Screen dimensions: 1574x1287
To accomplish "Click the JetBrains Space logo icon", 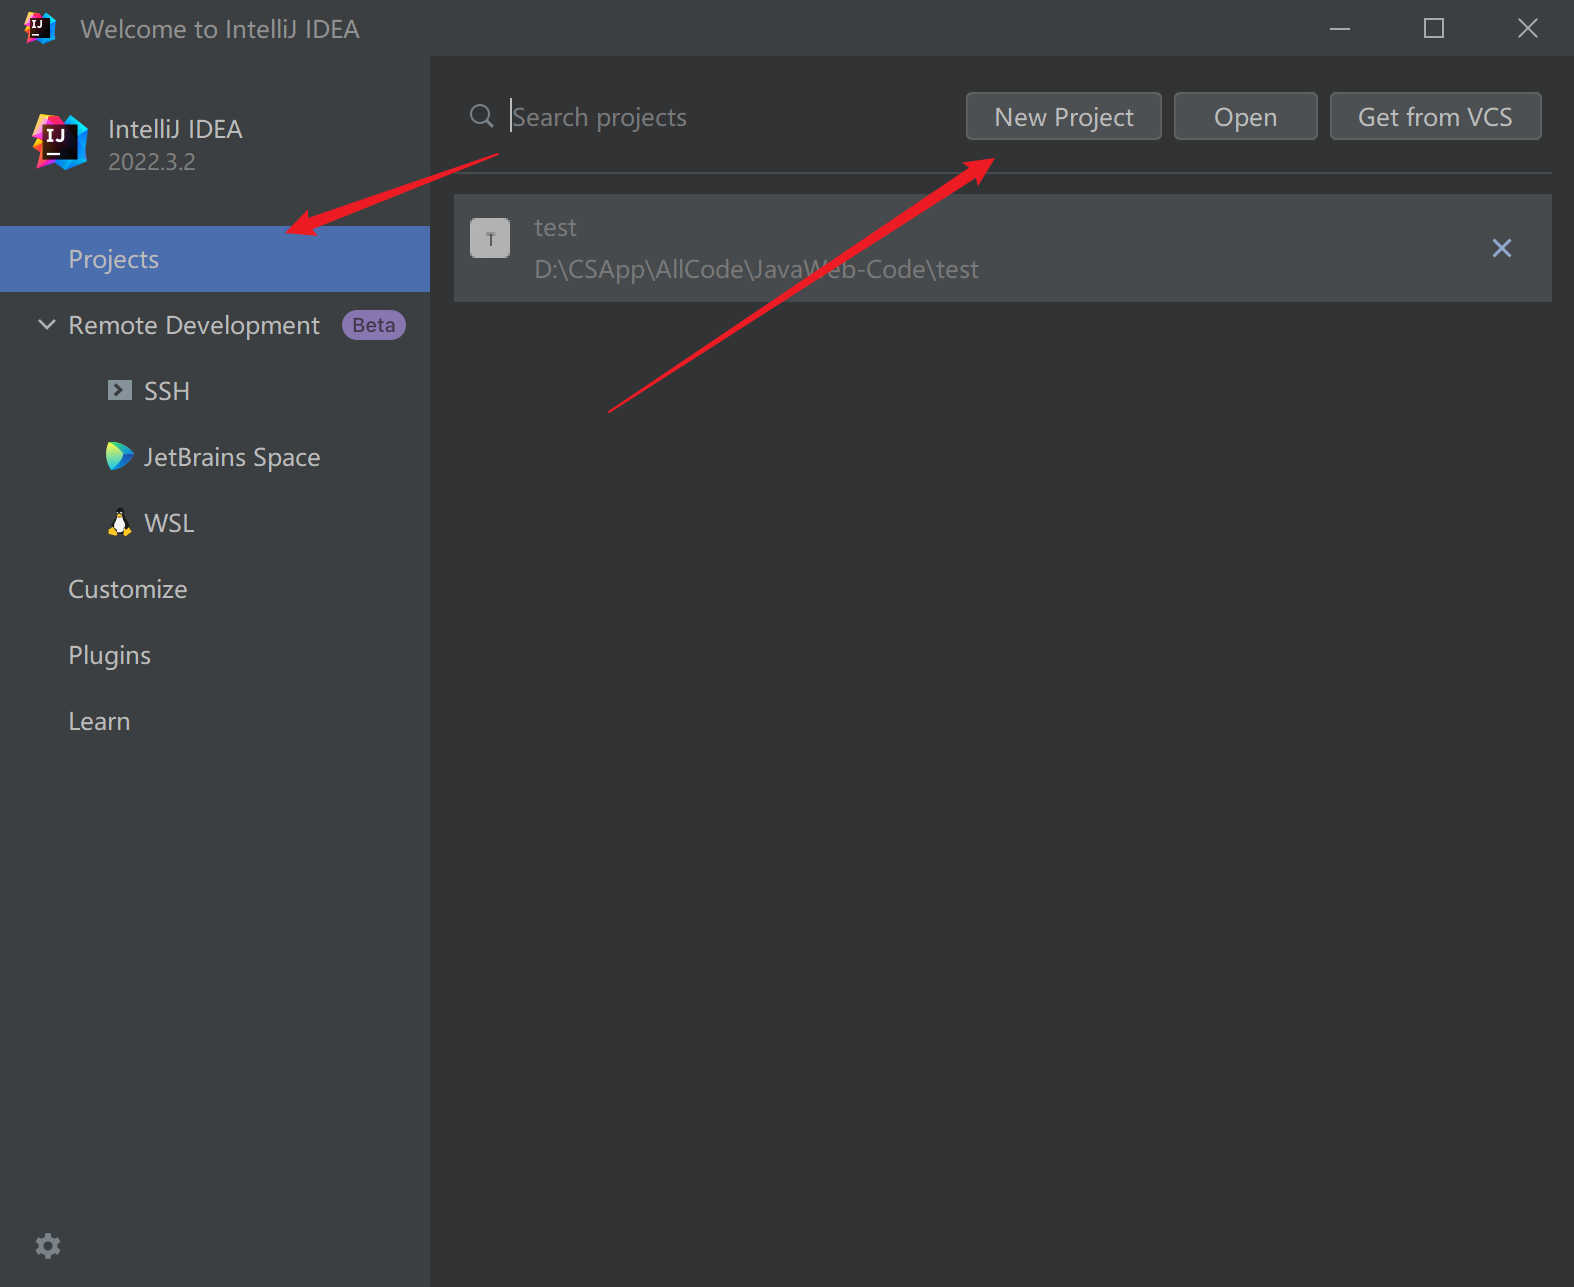I will (x=119, y=456).
